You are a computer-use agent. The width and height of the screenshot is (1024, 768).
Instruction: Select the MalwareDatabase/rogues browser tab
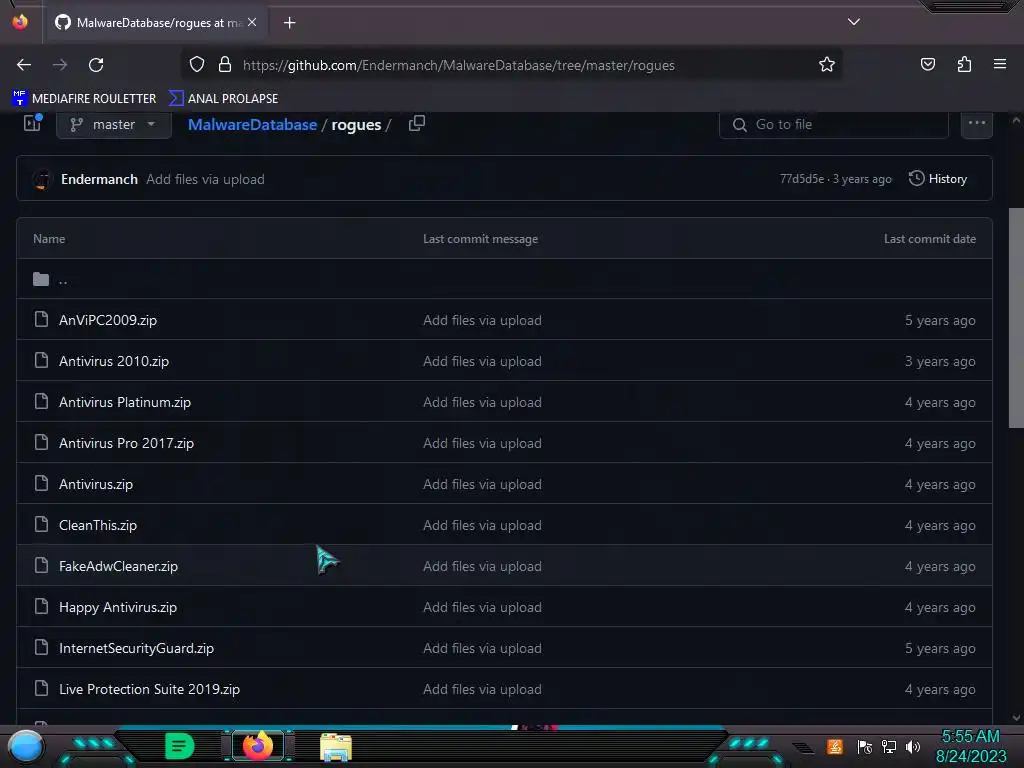[x=155, y=22]
